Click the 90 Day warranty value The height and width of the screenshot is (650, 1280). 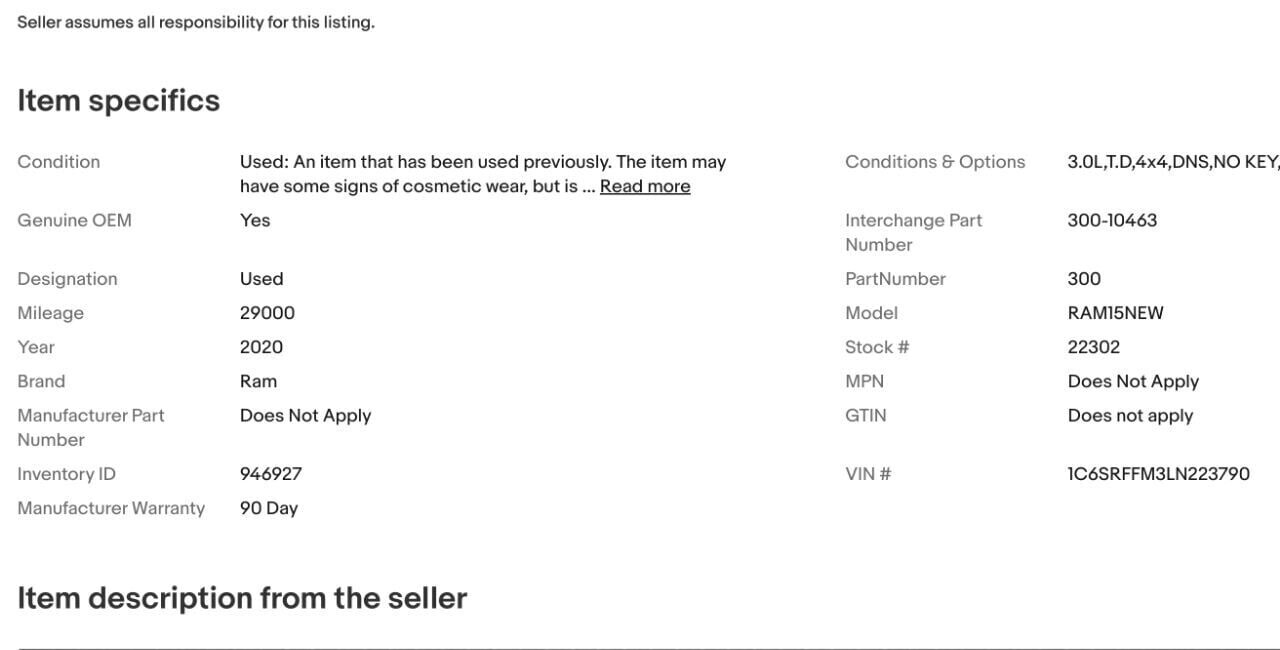pos(268,508)
